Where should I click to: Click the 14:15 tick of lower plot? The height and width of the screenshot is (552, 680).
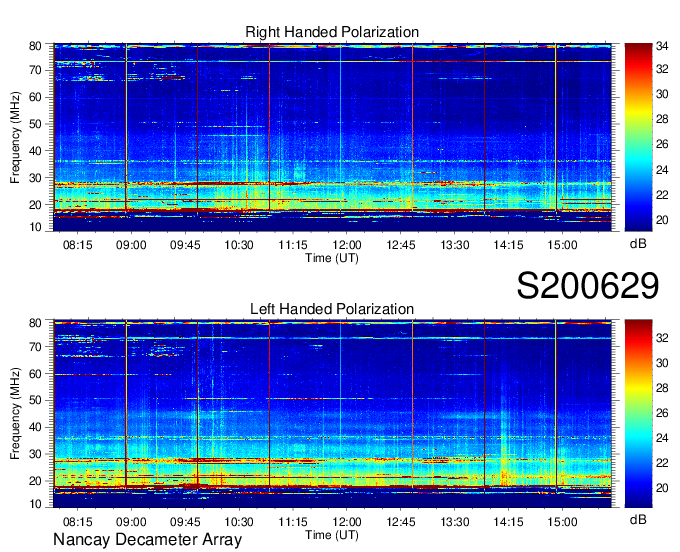point(508,522)
